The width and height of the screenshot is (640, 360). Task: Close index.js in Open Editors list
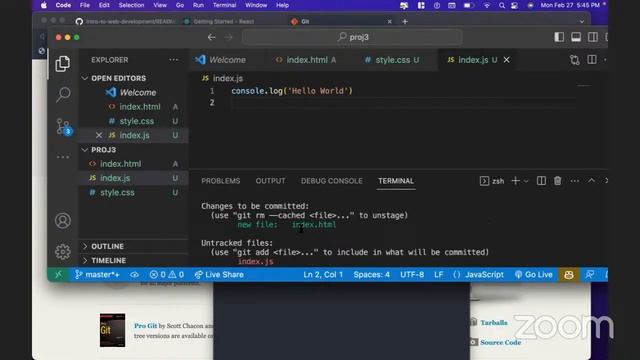coord(99,135)
